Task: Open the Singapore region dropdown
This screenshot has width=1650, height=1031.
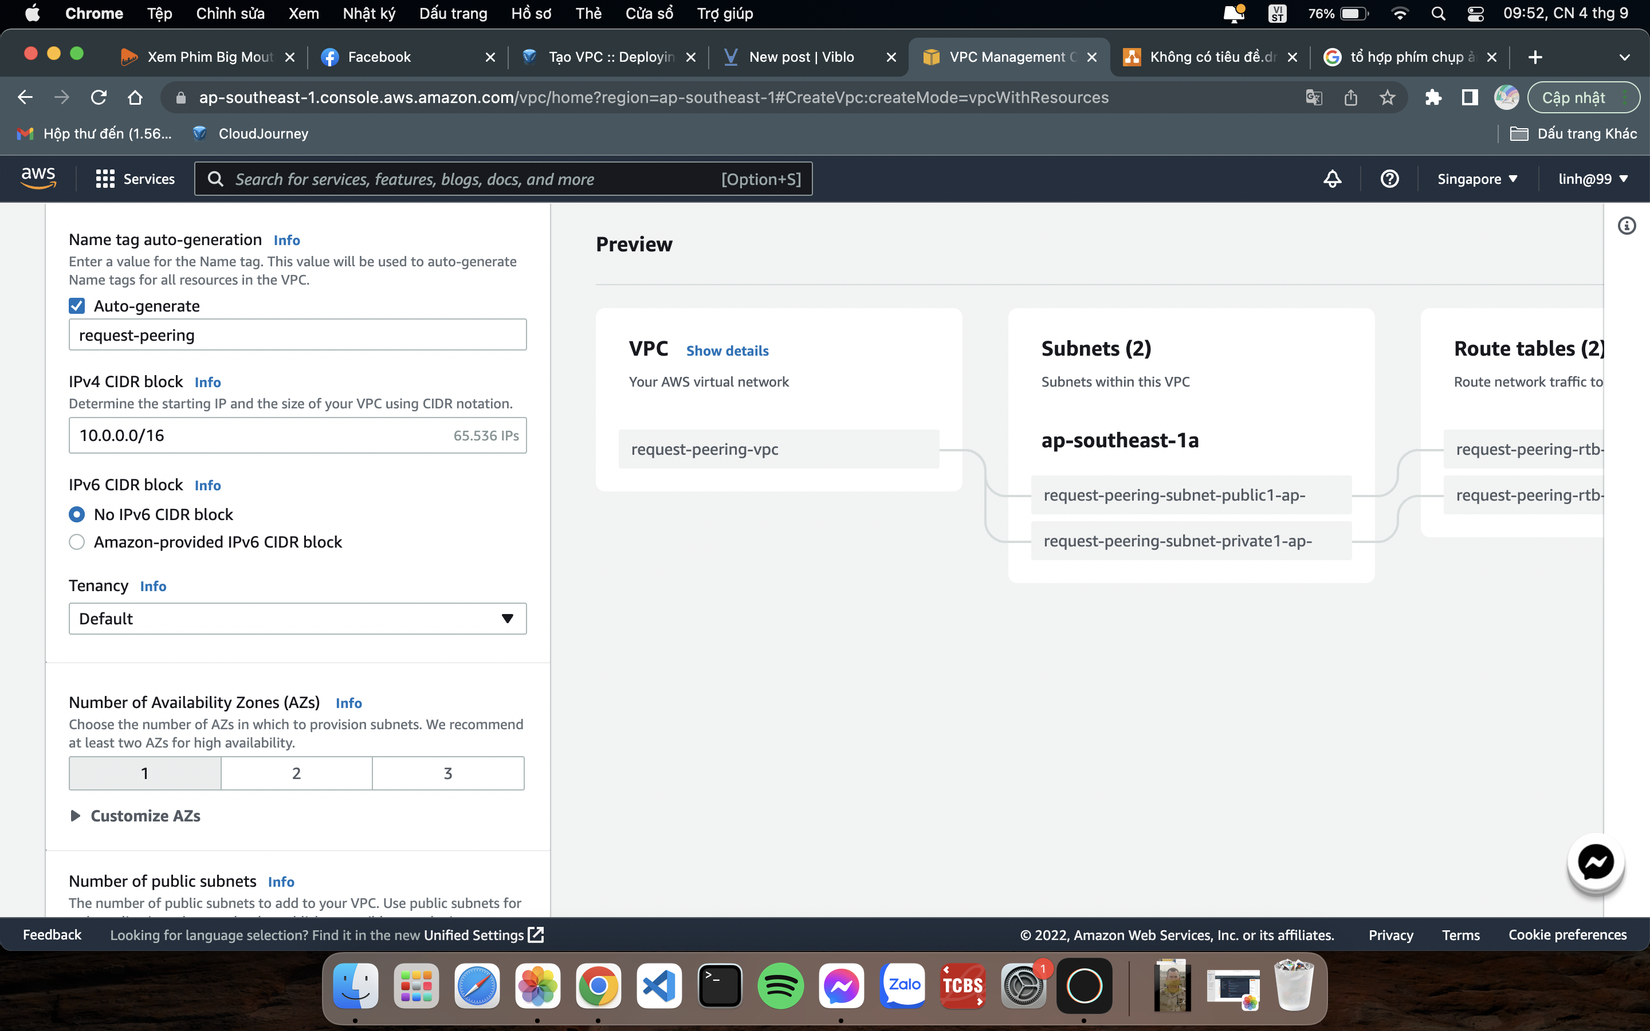Action: (x=1477, y=179)
